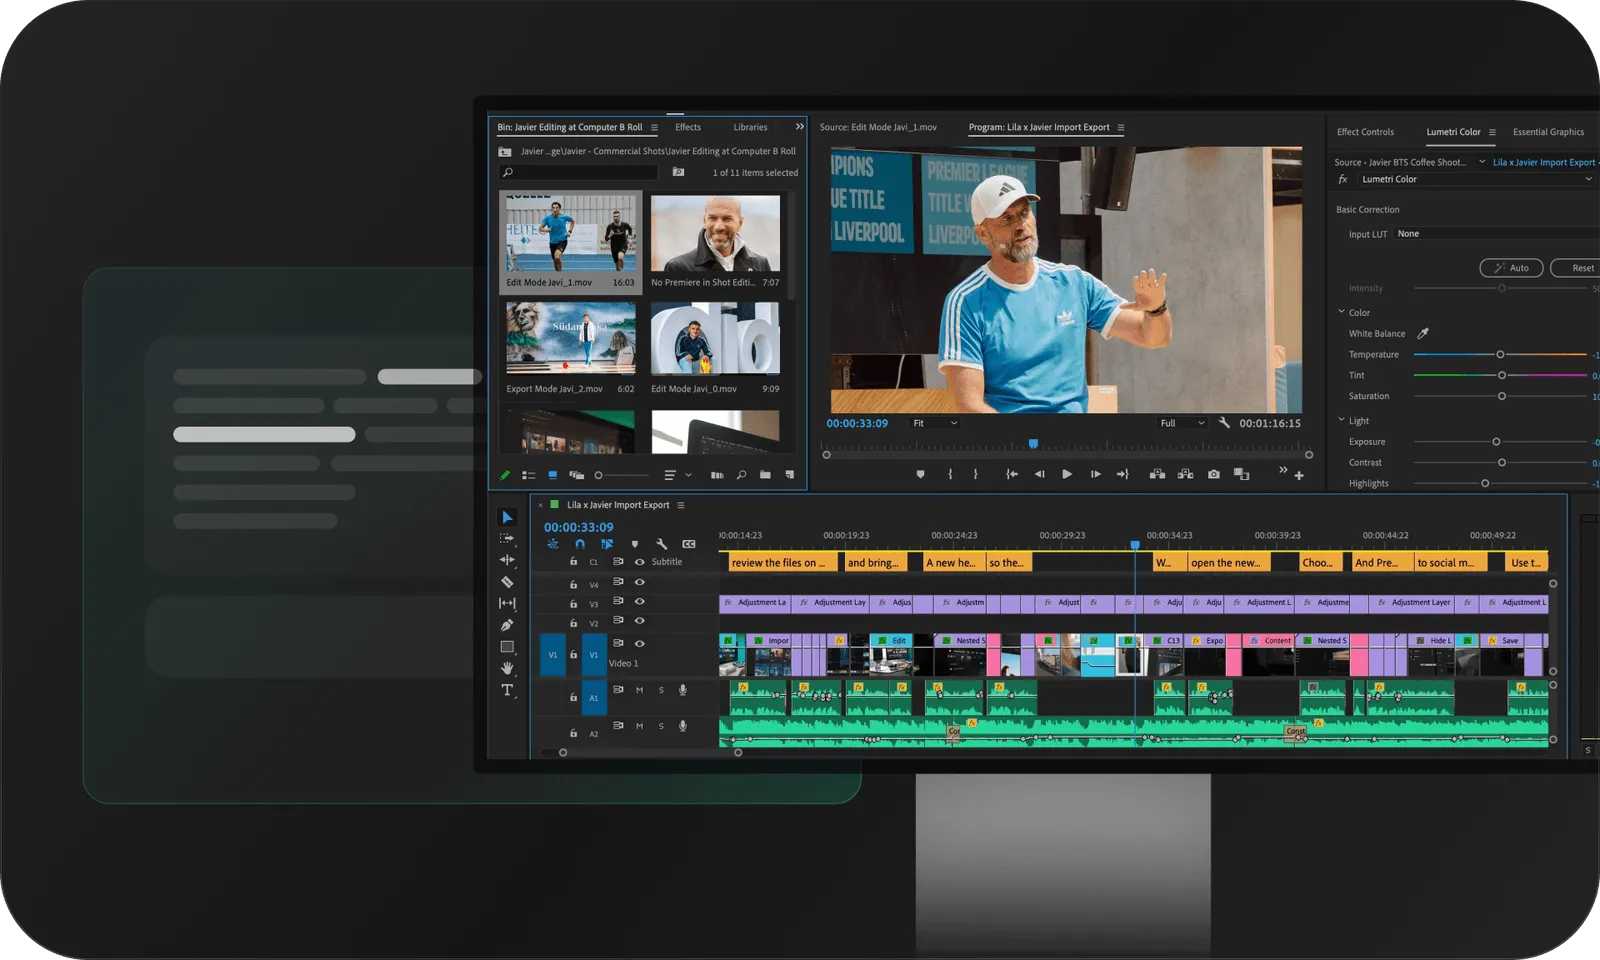Image resolution: width=1600 pixels, height=960 pixels.
Task: Click the White Balance eyedropper
Action: pyautogui.click(x=1423, y=333)
